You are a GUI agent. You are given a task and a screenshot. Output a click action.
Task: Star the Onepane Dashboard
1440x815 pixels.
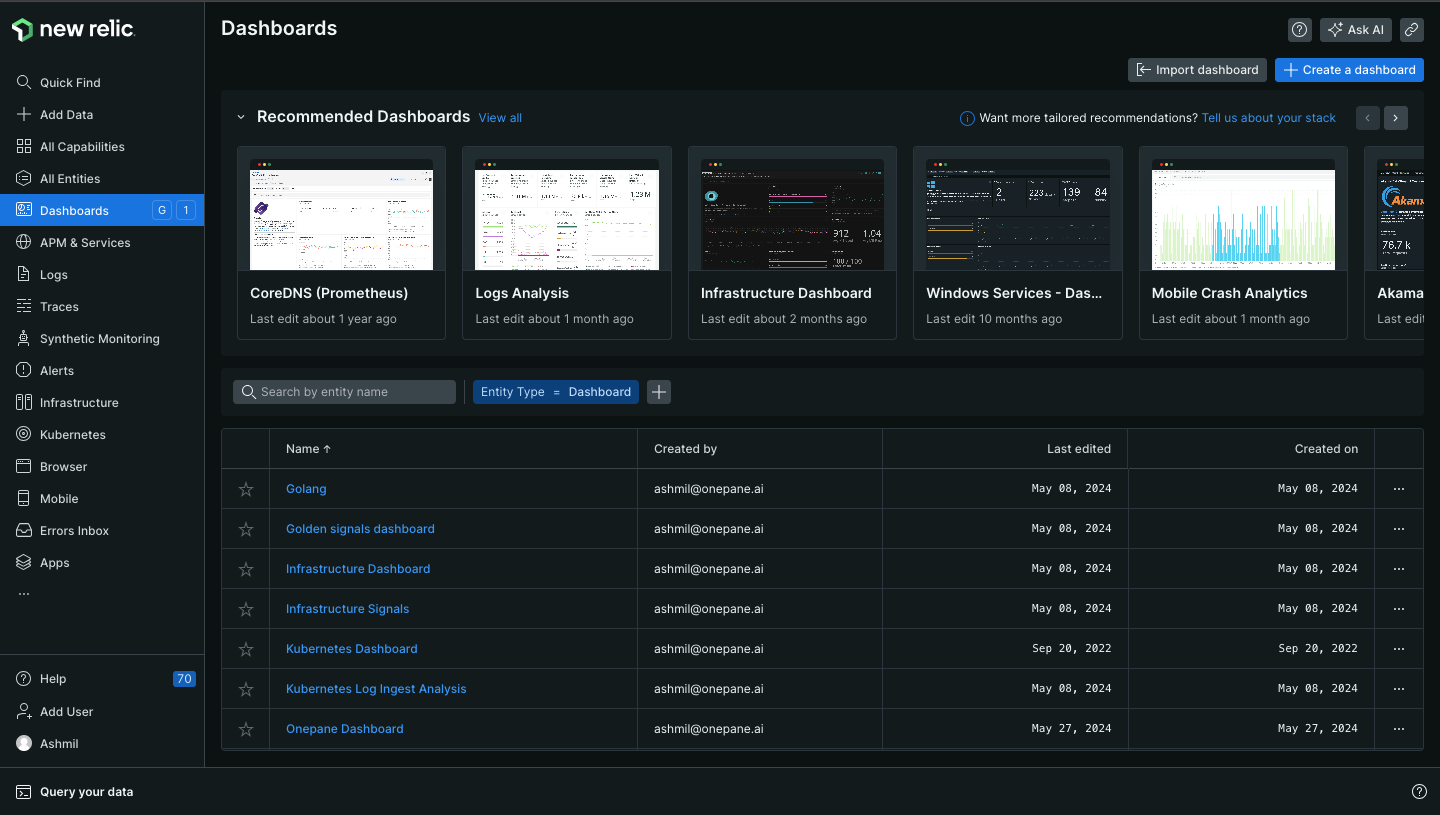click(246, 729)
